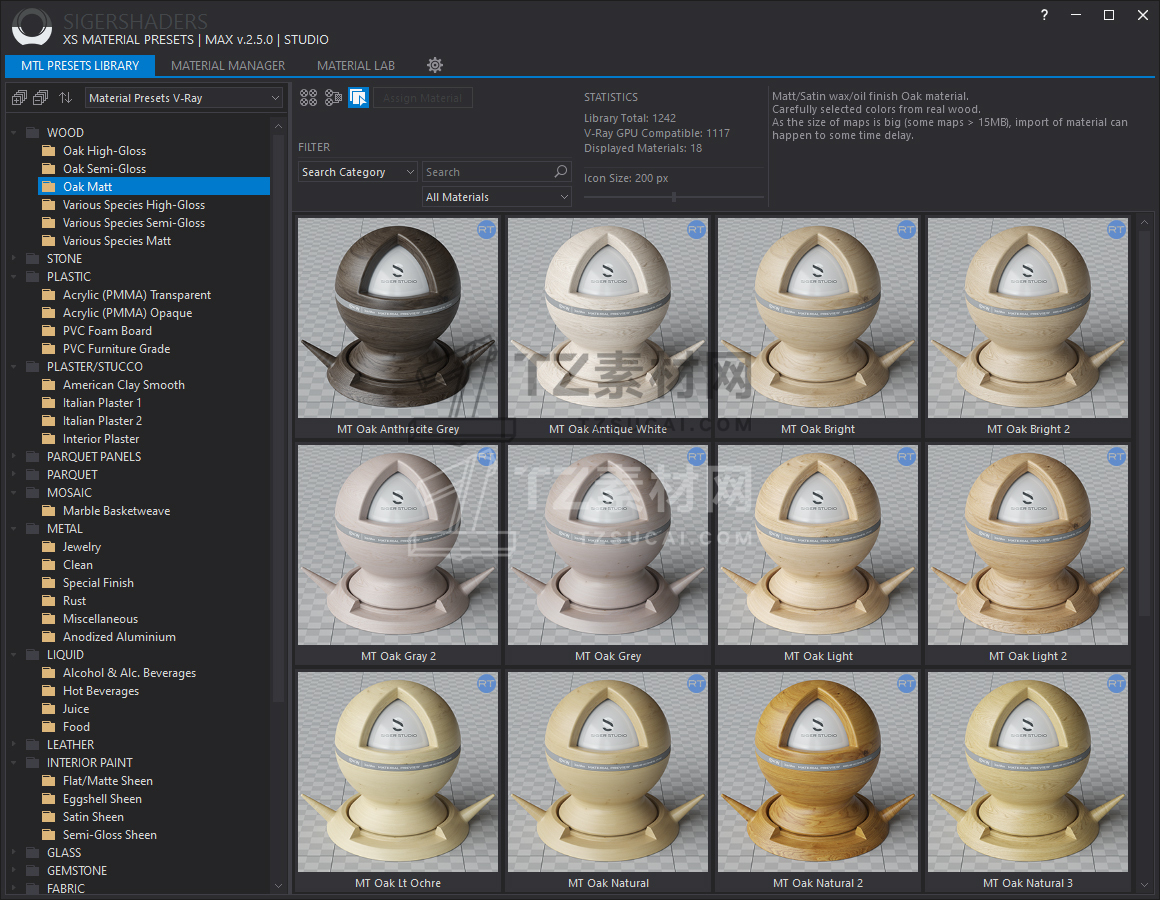Screen dimensions: 1160x900
Task: Open the Material Presets V-Ray dropdown
Action: pyautogui.click(x=183, y=98)
